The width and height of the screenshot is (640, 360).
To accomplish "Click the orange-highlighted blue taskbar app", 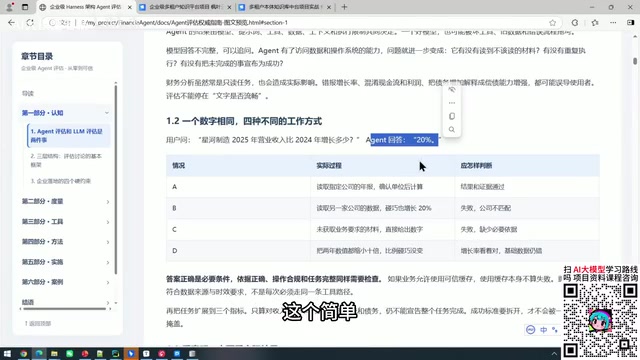I will 131,353.
